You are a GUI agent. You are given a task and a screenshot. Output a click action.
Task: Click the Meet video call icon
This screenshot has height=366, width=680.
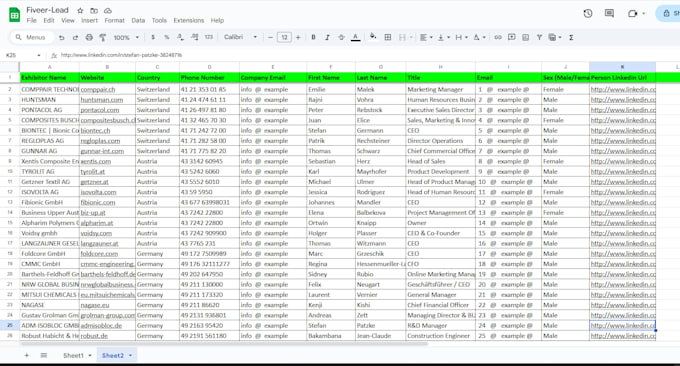[633, 13]
